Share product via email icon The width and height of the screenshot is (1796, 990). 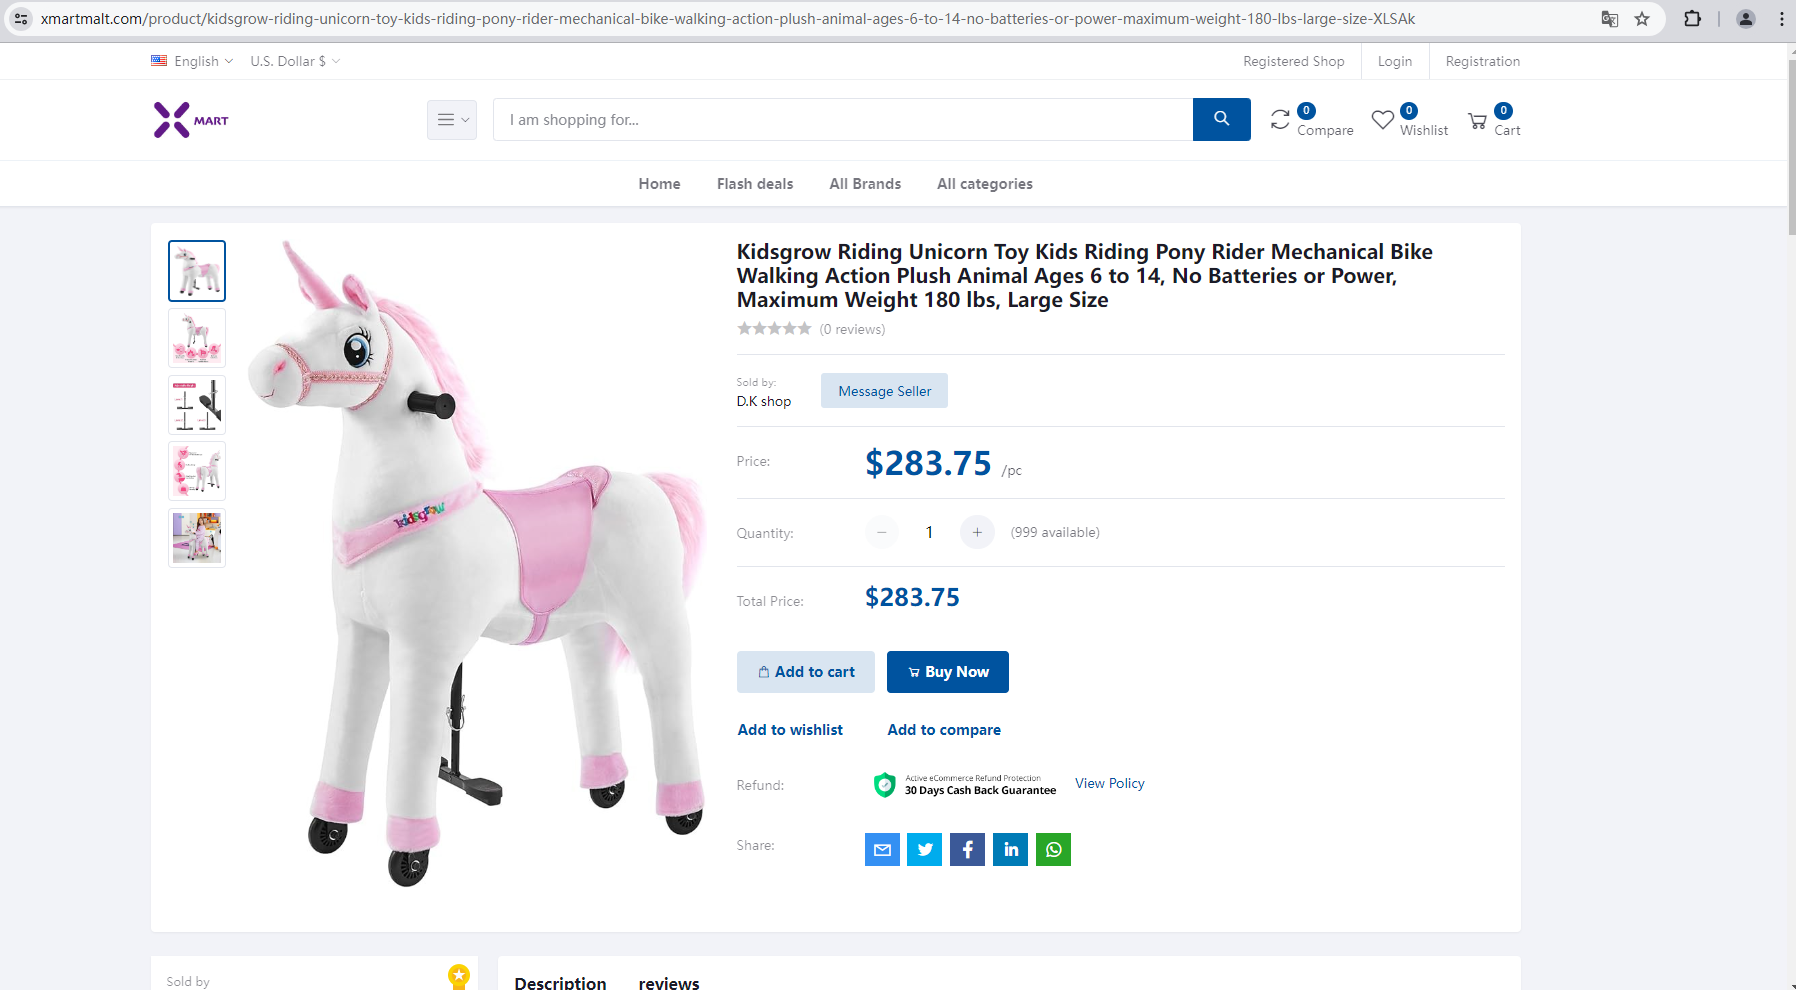click(882, 850)
